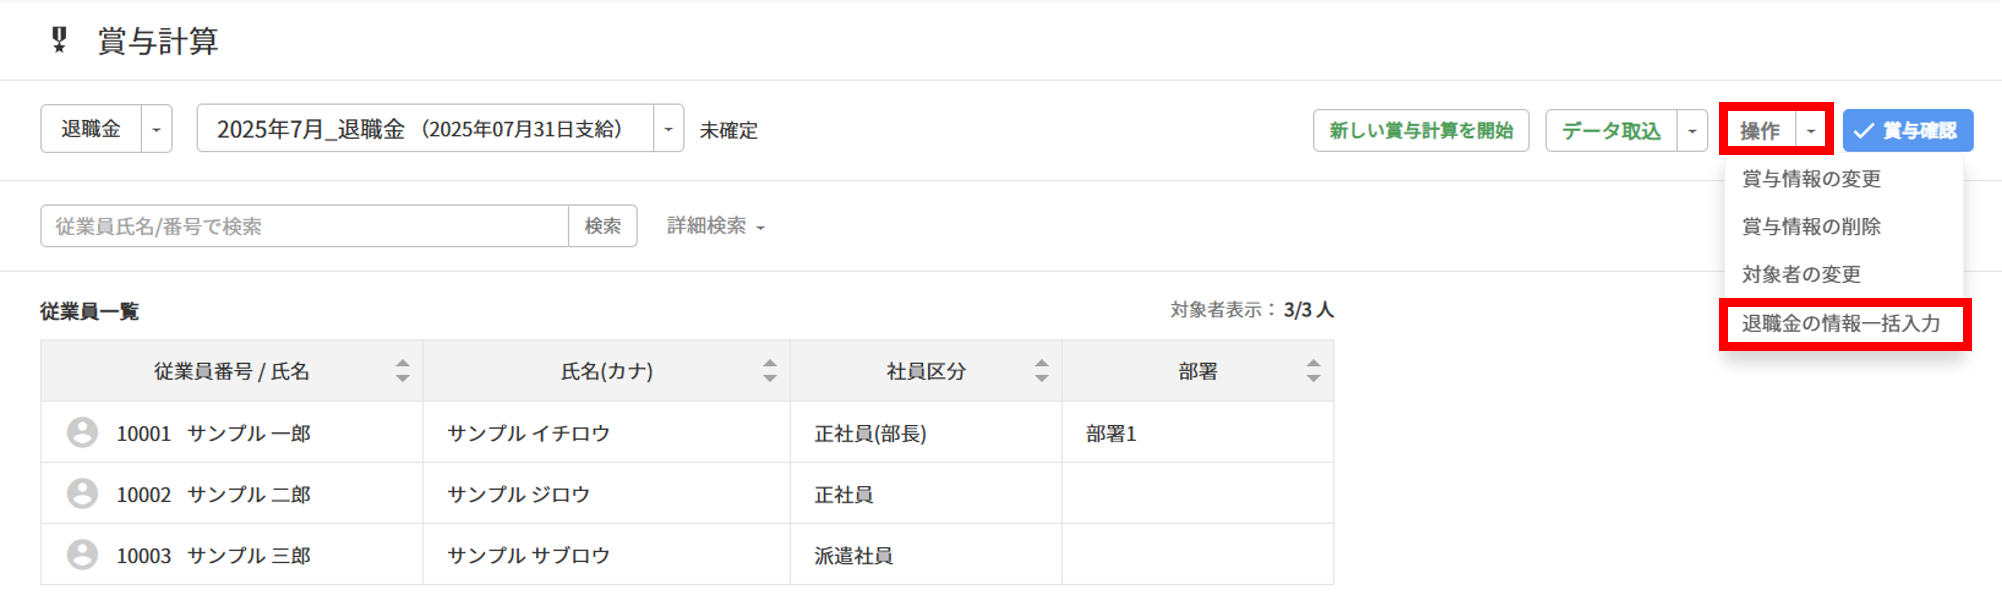Toggle the 操作 menu caret
Image resolution: width=2002 pixels, height=601 pixels.
coord(1811,130)
